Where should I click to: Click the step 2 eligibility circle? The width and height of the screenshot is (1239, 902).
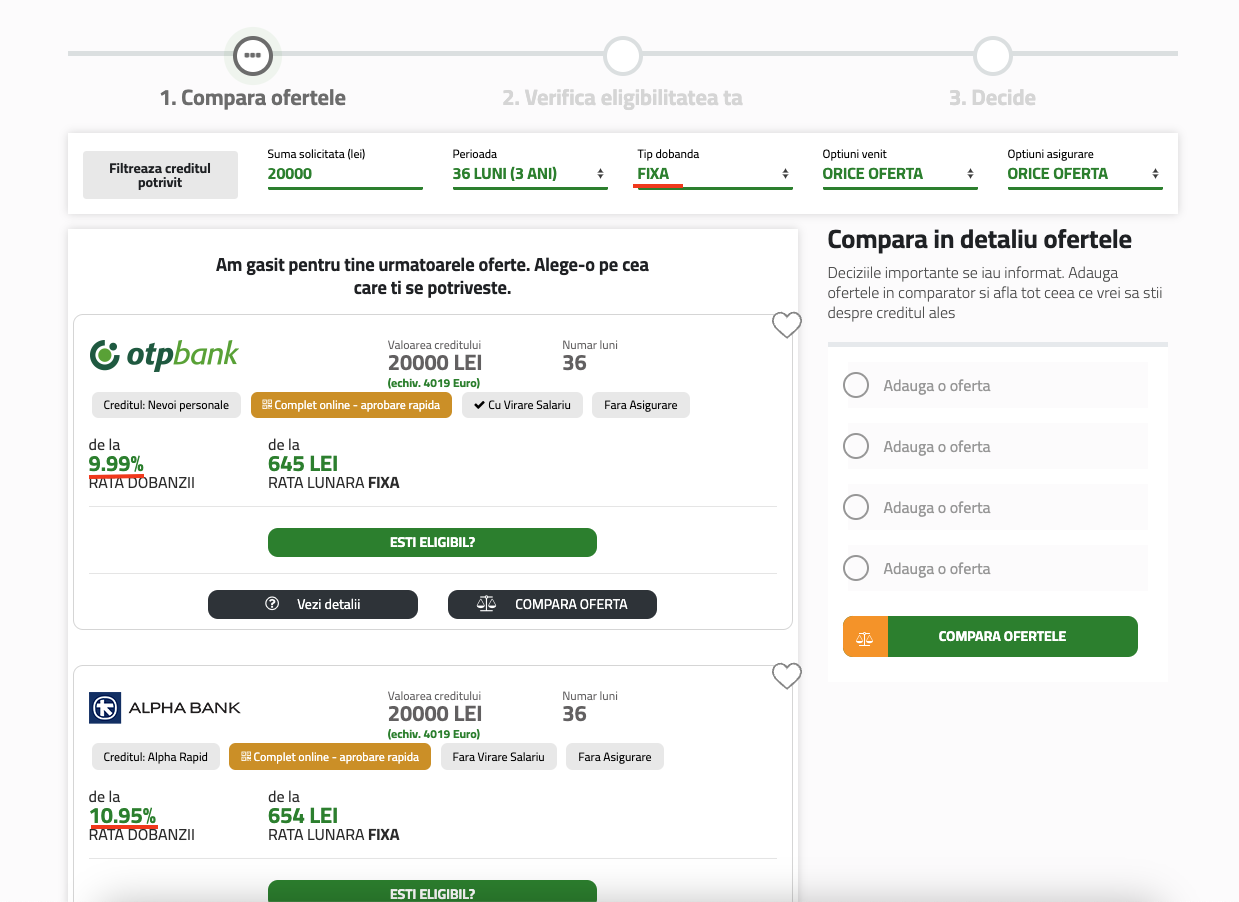[x=623, y=55]
